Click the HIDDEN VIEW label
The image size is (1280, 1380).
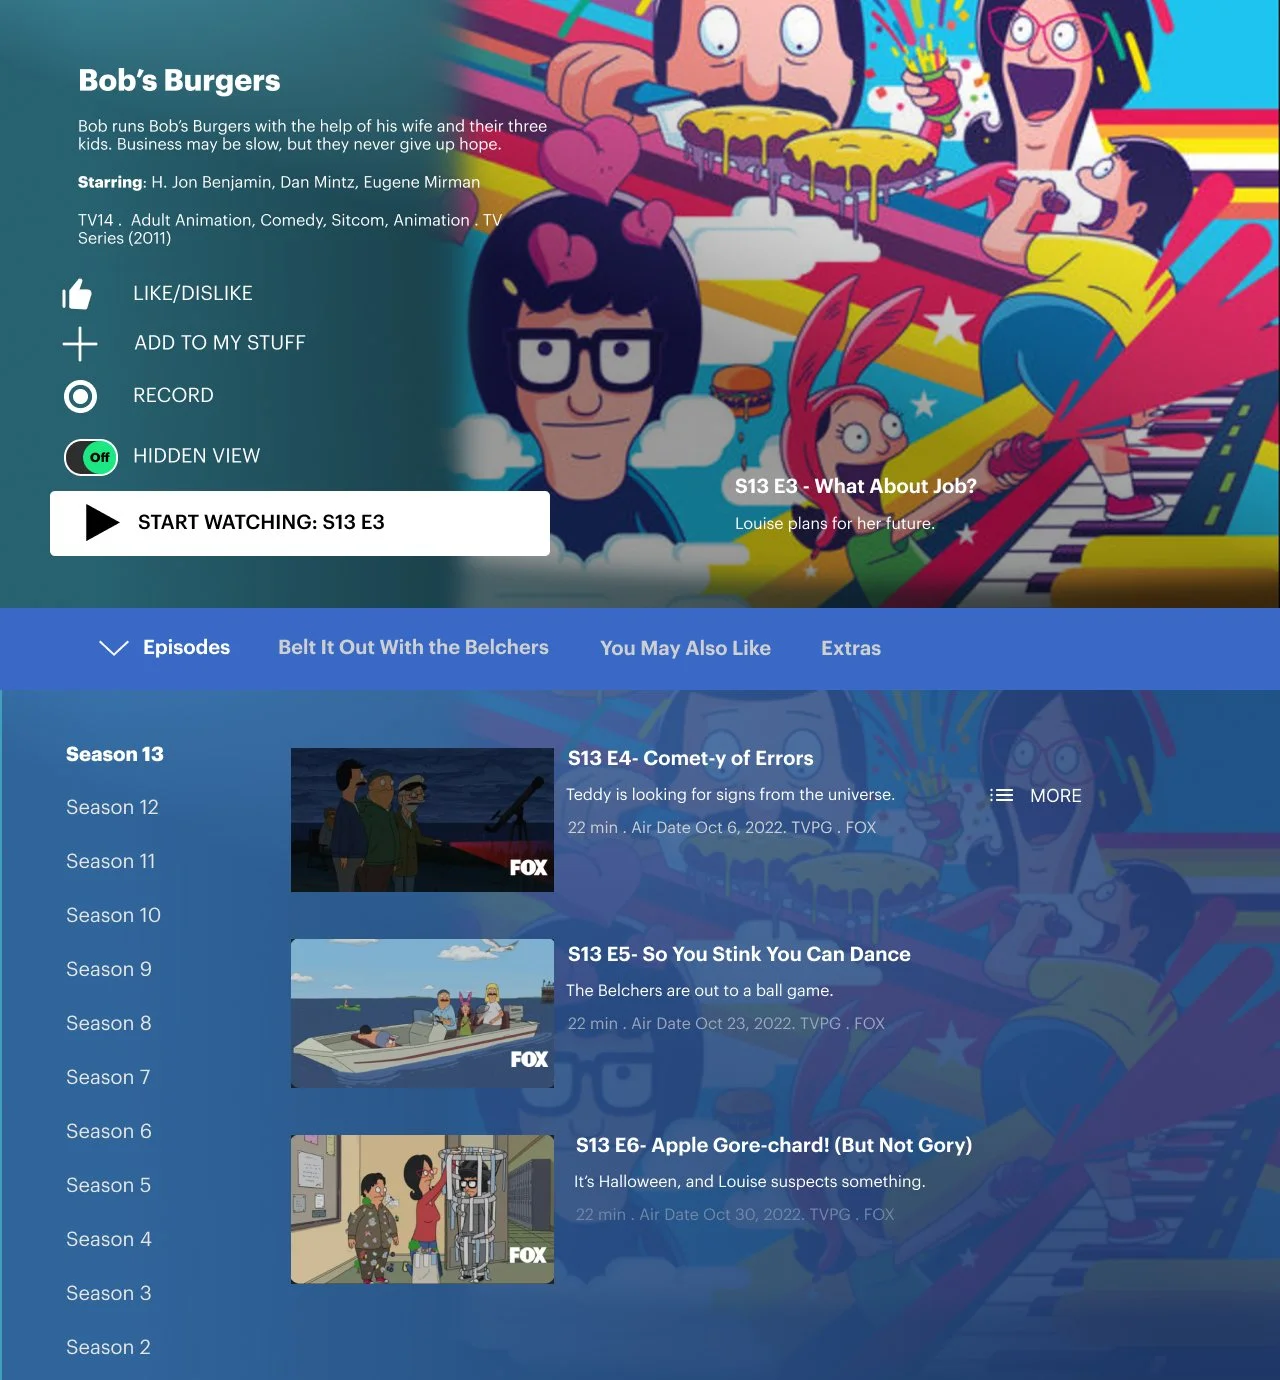coord(196,455)
